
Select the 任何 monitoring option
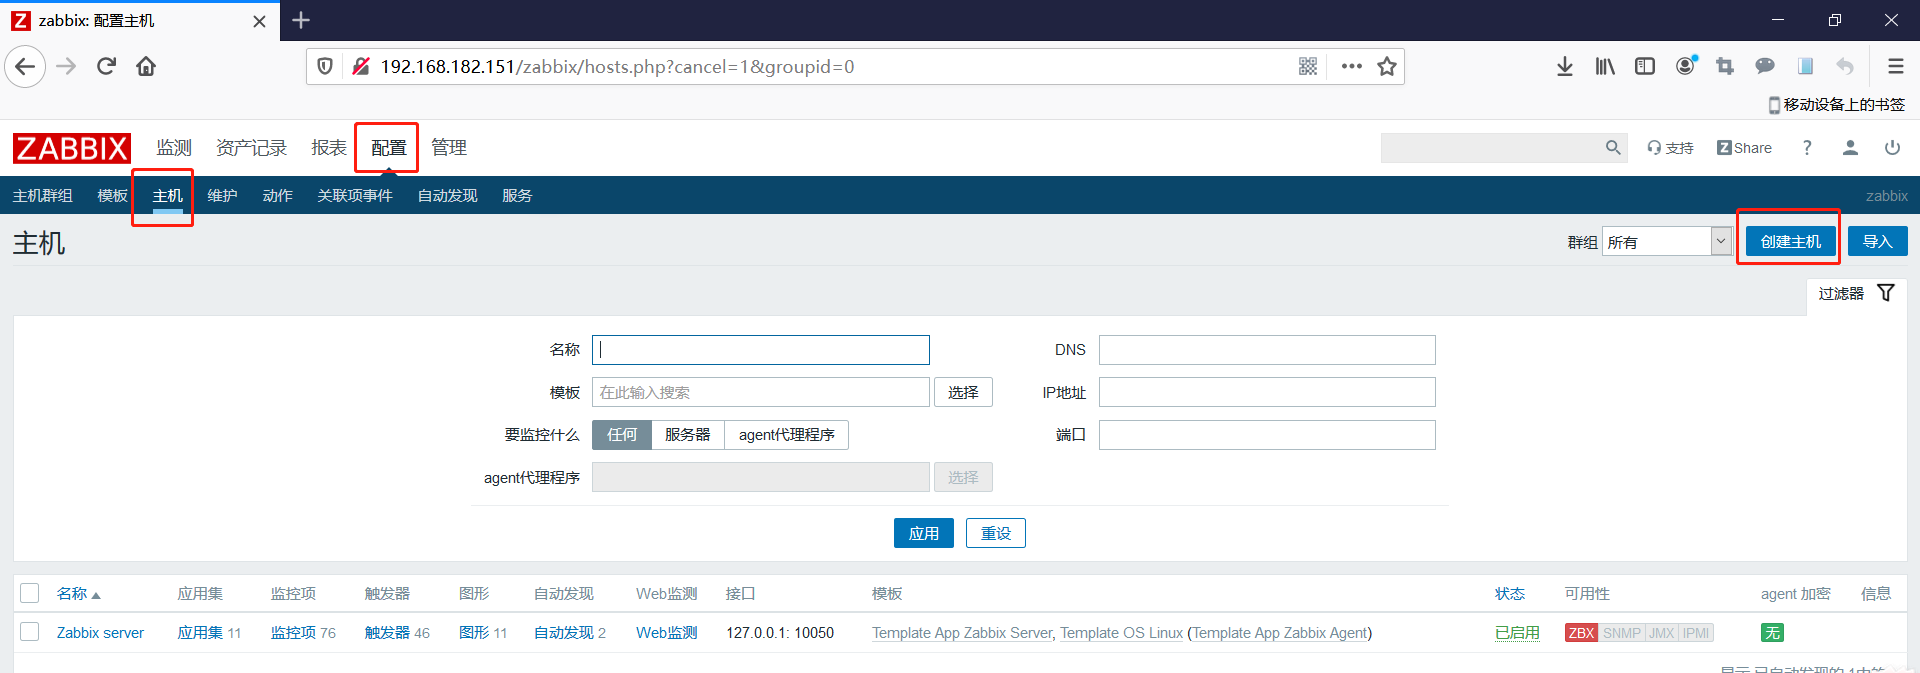tap(622, 435)
